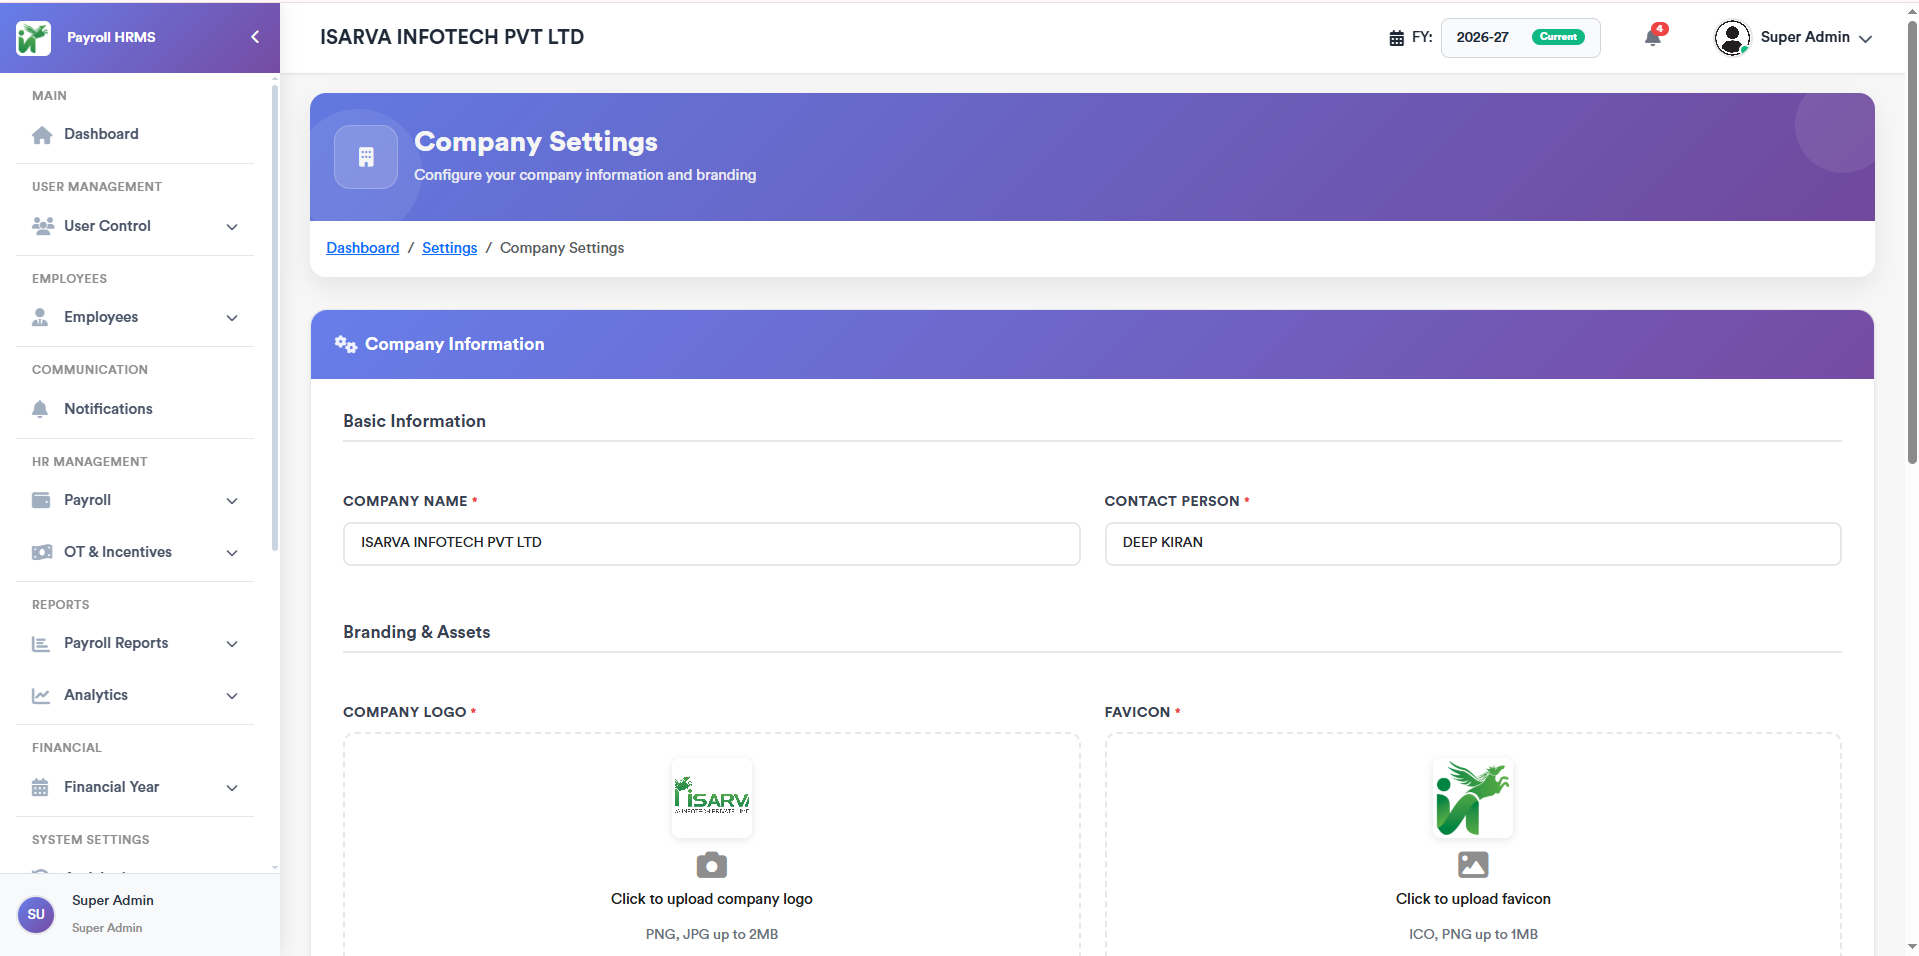Click the favicon preview thumbnail
Viewport: 1919px width, 956px height.
[x=1473, y=797]
